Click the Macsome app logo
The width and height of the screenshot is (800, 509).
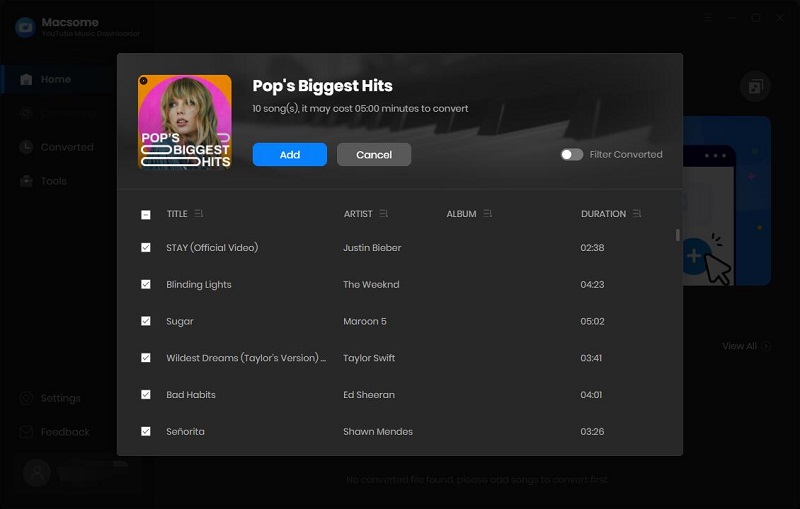point(26,28)
